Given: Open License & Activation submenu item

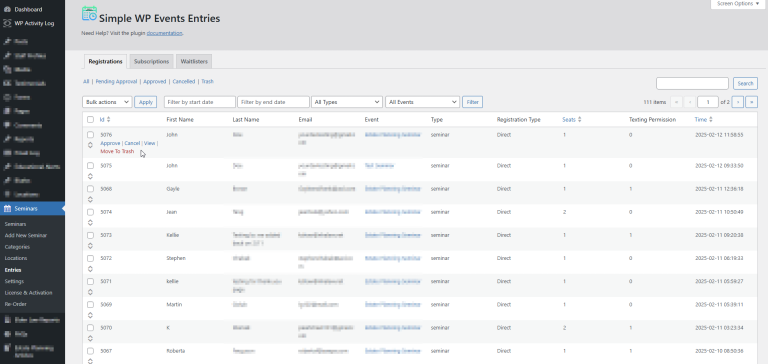Looking at the screenshot, I should [x=28, y=293].
